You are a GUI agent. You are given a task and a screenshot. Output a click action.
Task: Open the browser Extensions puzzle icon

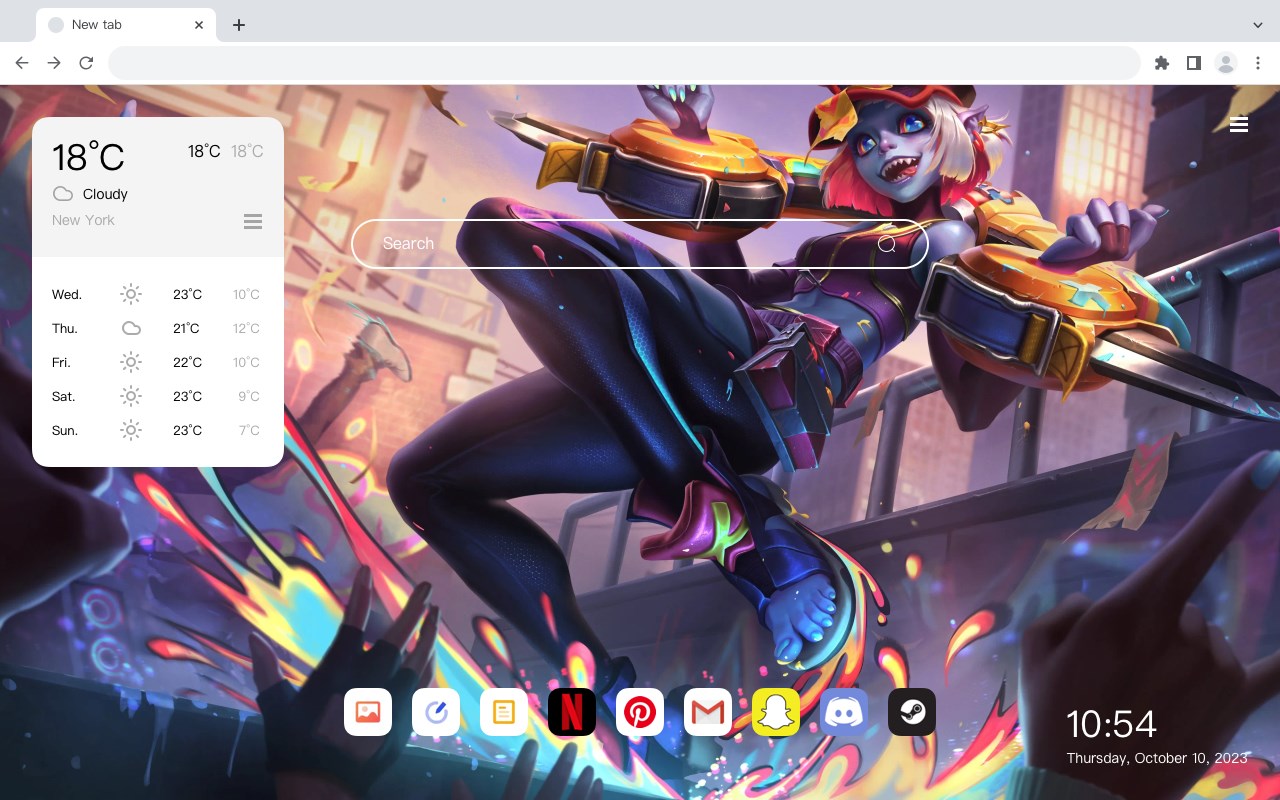(1161, 63)
